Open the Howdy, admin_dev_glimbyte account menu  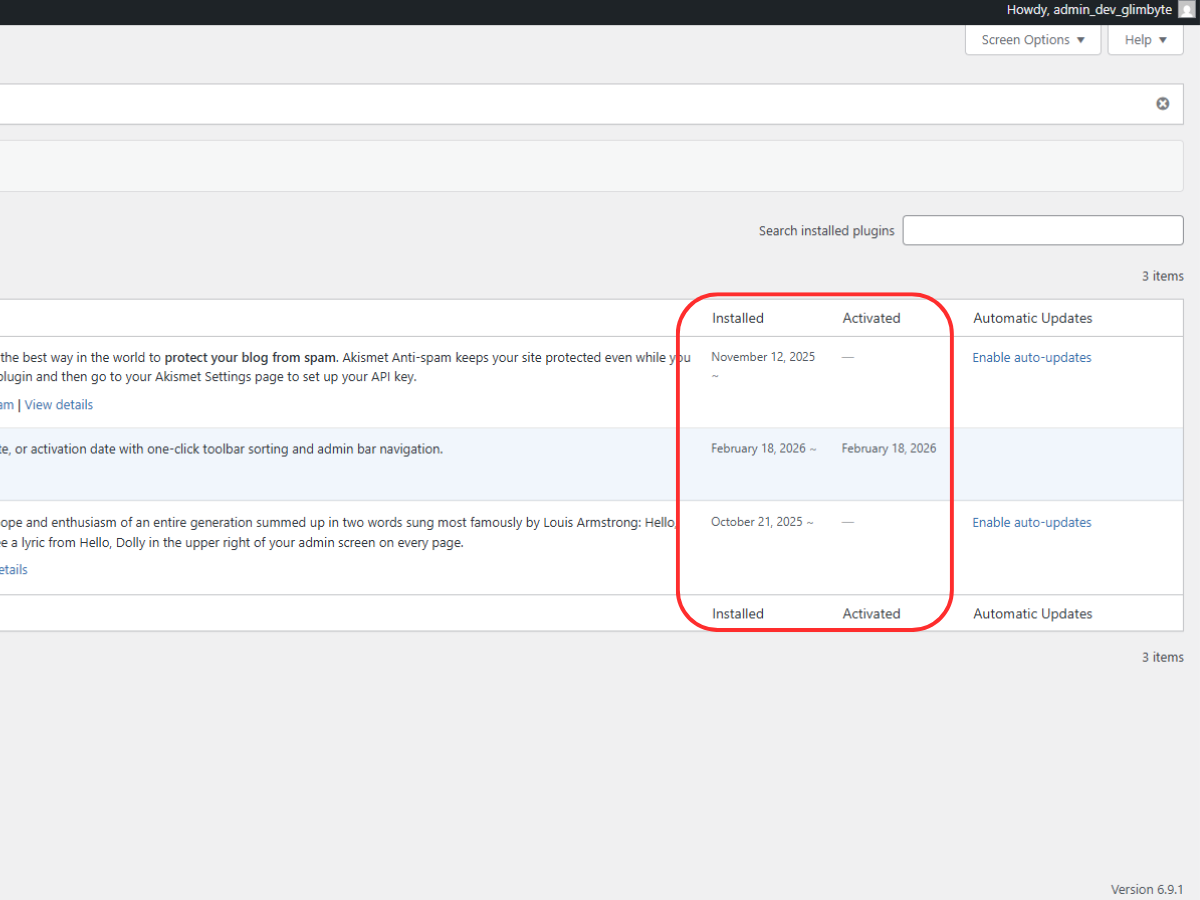pos(1089,10)
